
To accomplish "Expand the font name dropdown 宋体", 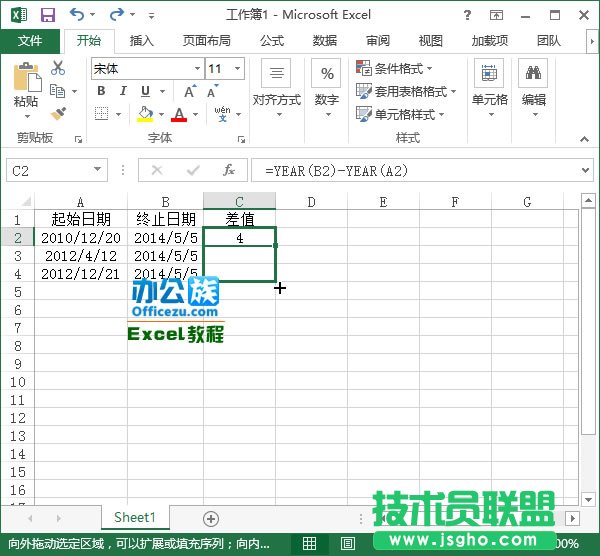I will (196, 69).
